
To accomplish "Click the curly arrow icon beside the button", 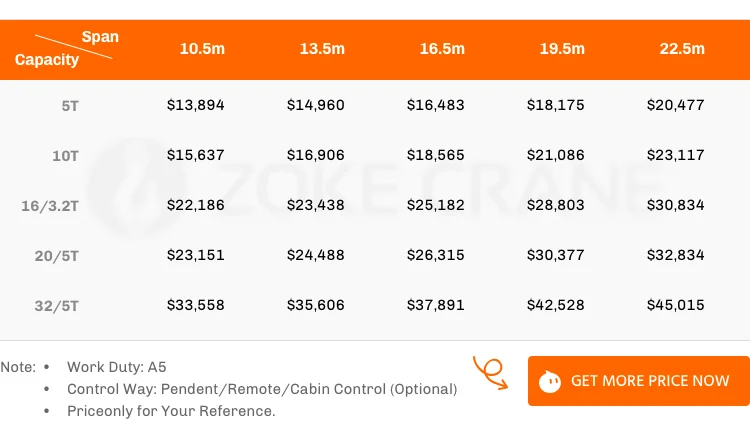I will (490, 373).
